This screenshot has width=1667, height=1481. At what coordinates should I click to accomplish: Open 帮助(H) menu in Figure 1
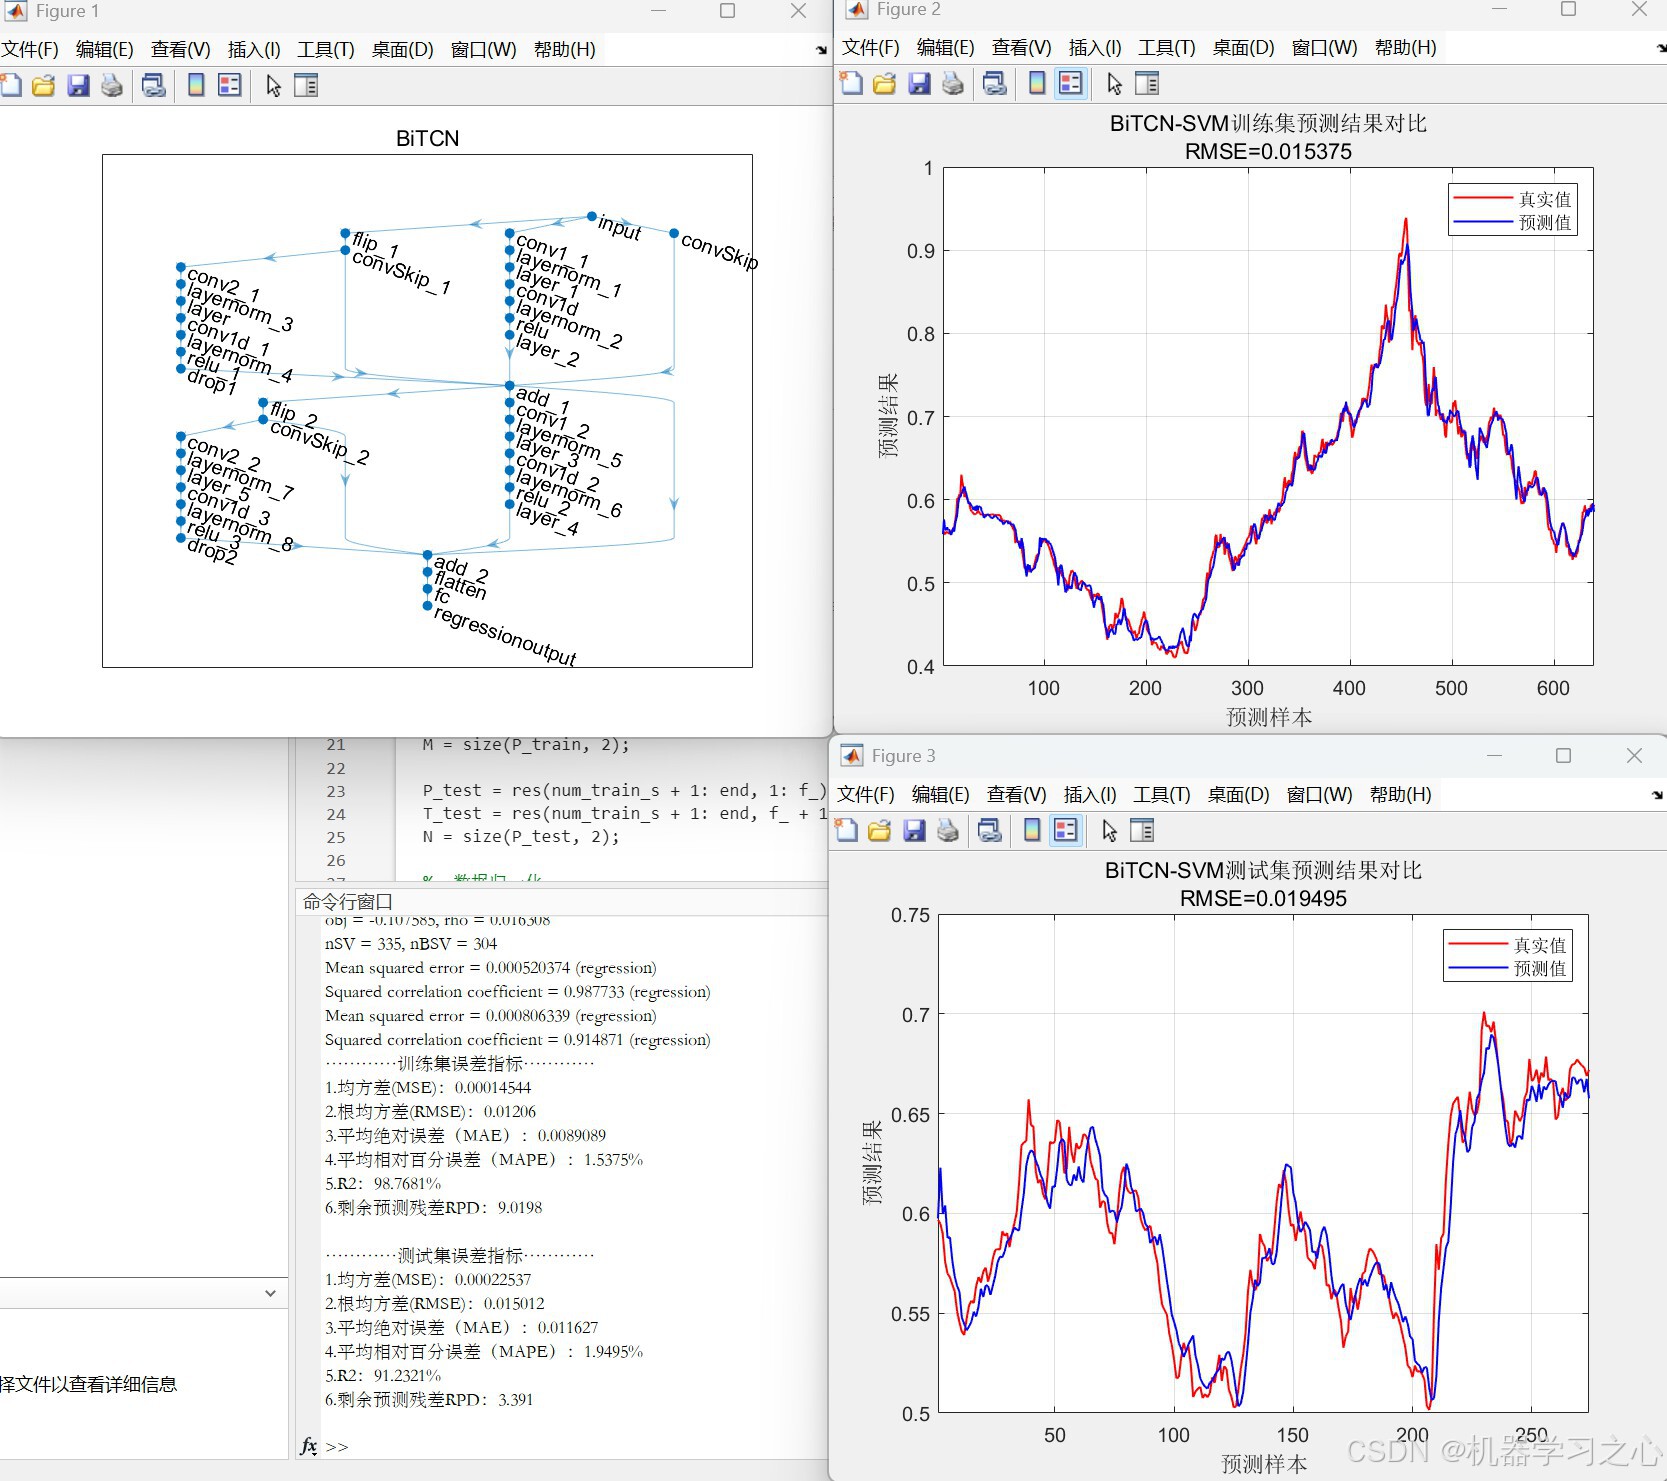pos(564,50)
